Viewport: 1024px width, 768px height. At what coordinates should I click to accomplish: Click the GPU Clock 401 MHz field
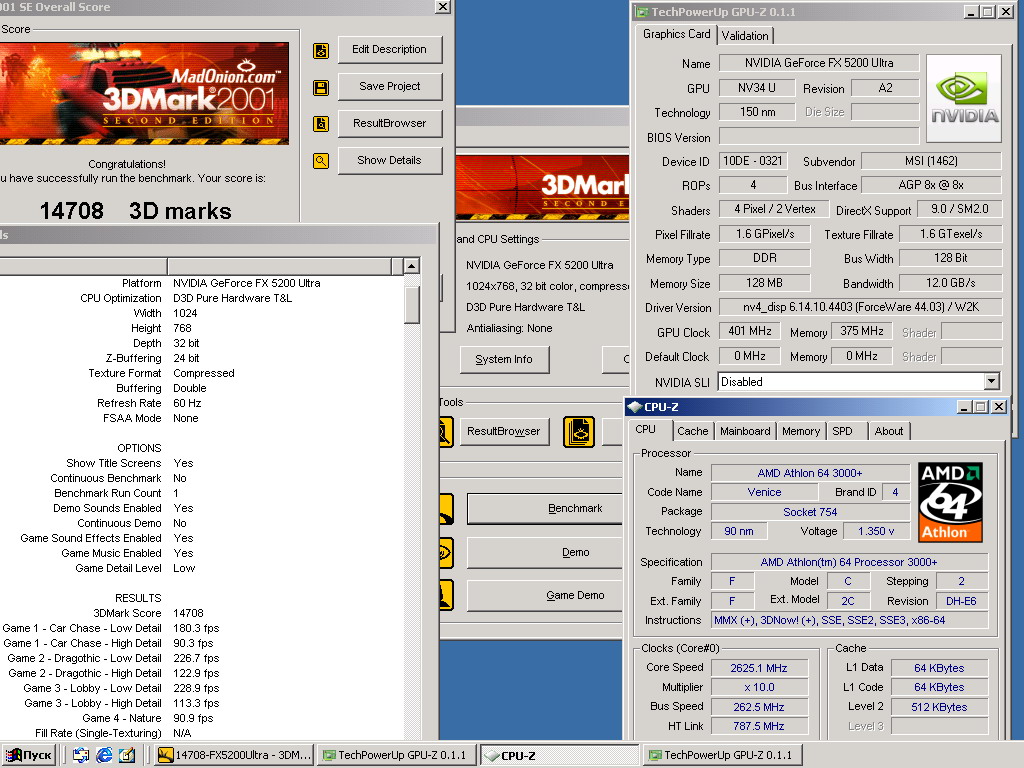tap(750, 332)
